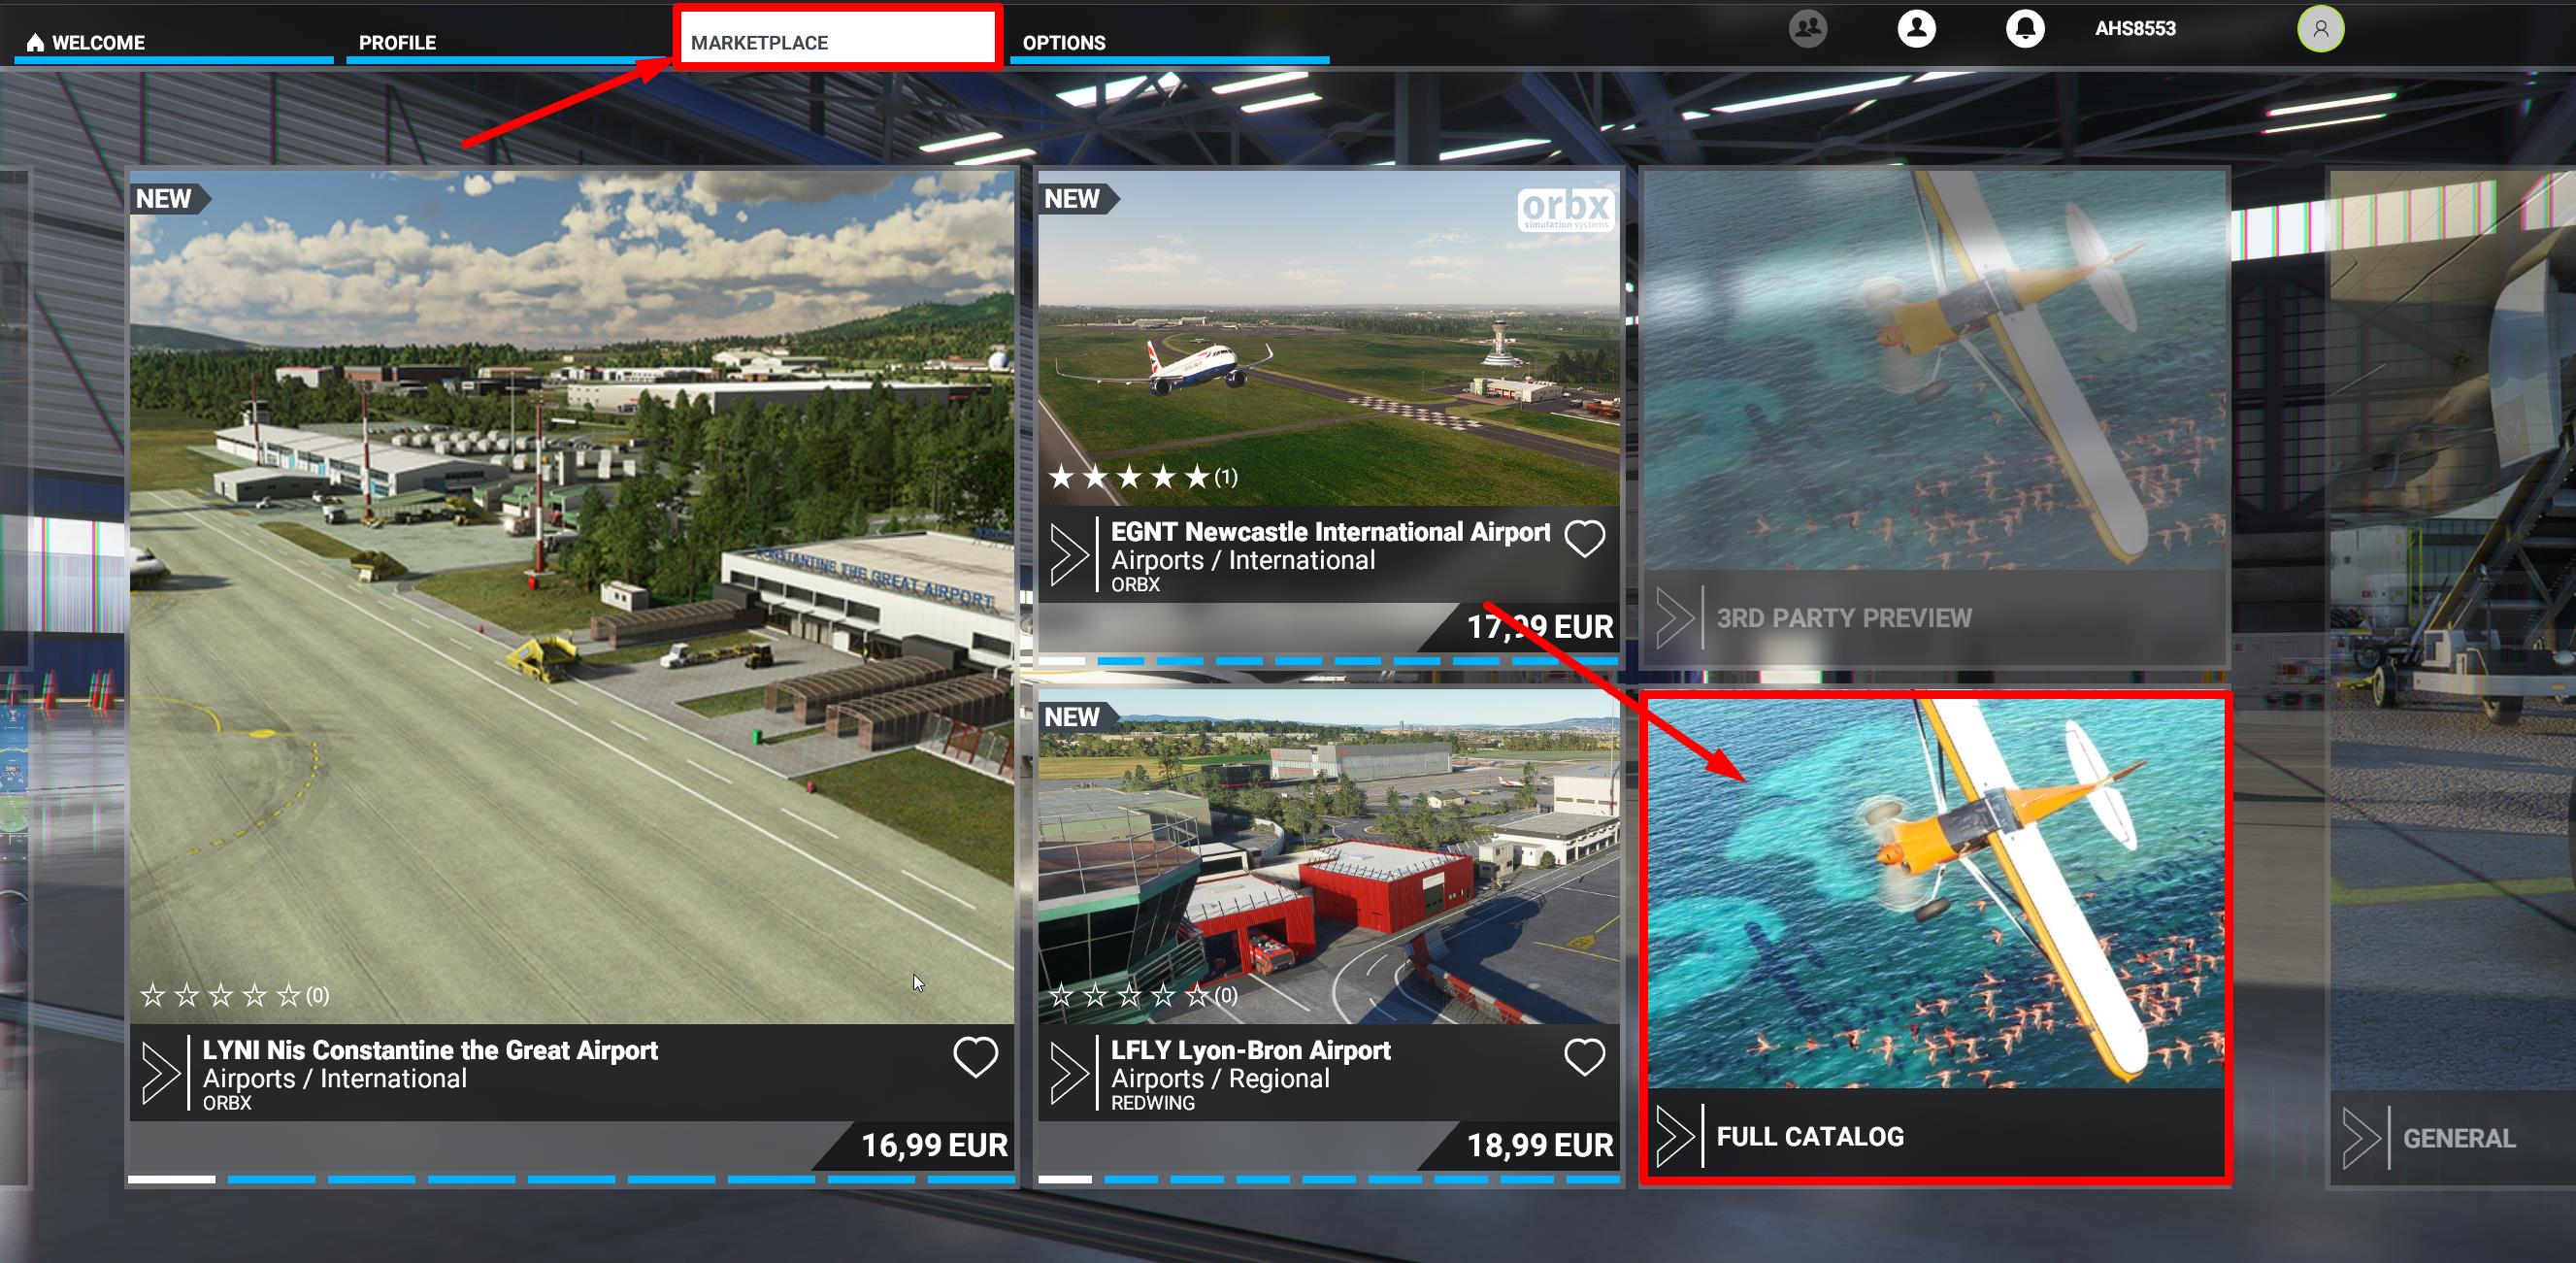
Task: Favorite LYNI Nis Constantine airport heart
Action: 975,1057
